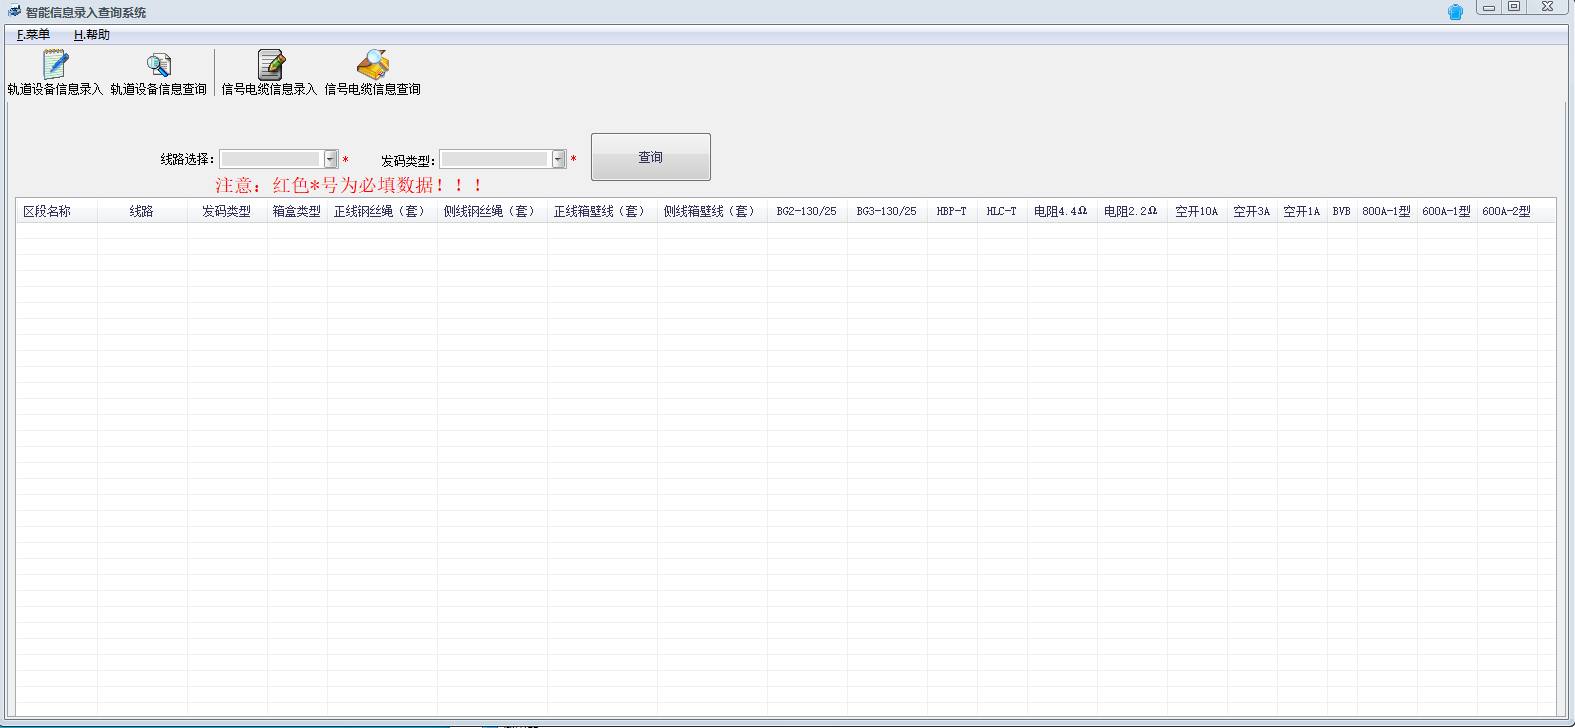The width and height of the screenshot is (1575, 728).
Task: Click the 600A-1型 column header
Action: (1447, 211)
